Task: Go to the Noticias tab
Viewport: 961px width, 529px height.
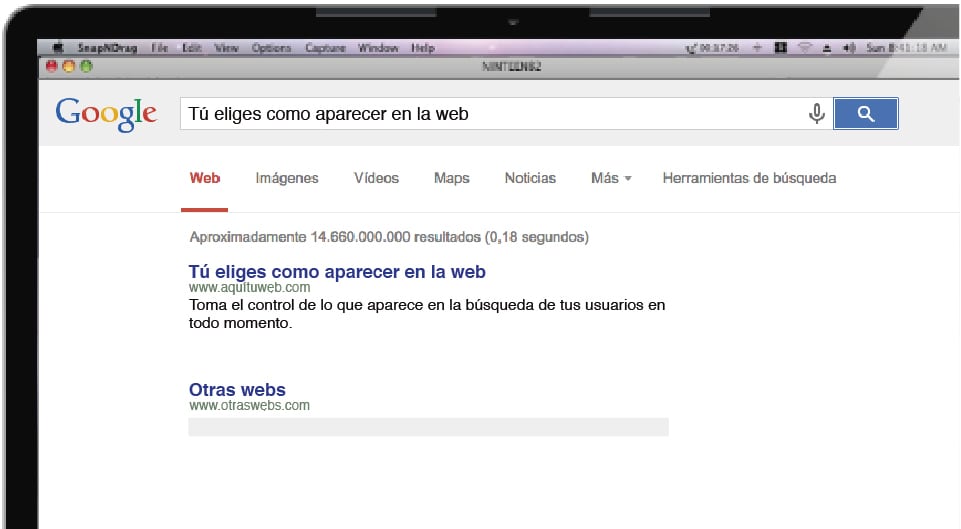Action: tap(530, 178)
